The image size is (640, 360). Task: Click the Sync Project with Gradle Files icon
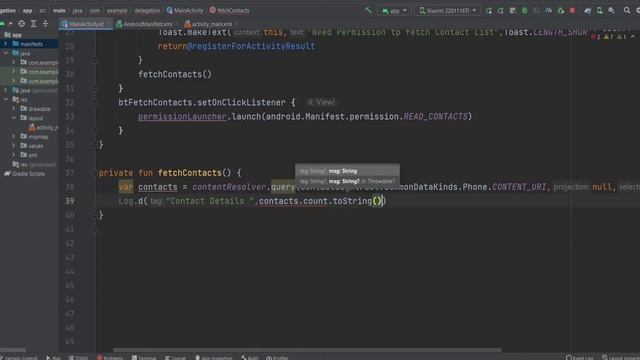pyautogui.click(x=587, y=11)
